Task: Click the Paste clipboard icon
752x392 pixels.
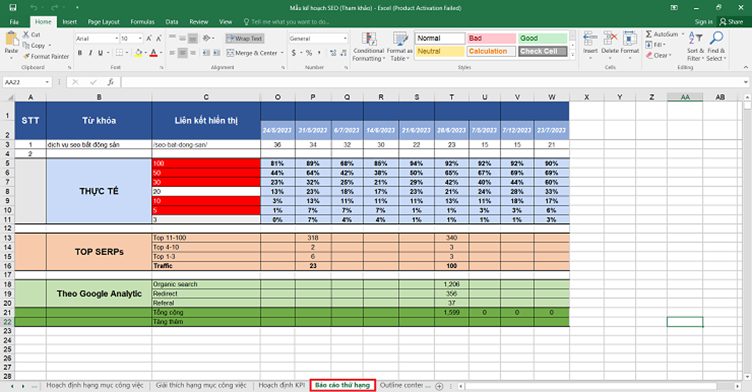Action: 11,39
